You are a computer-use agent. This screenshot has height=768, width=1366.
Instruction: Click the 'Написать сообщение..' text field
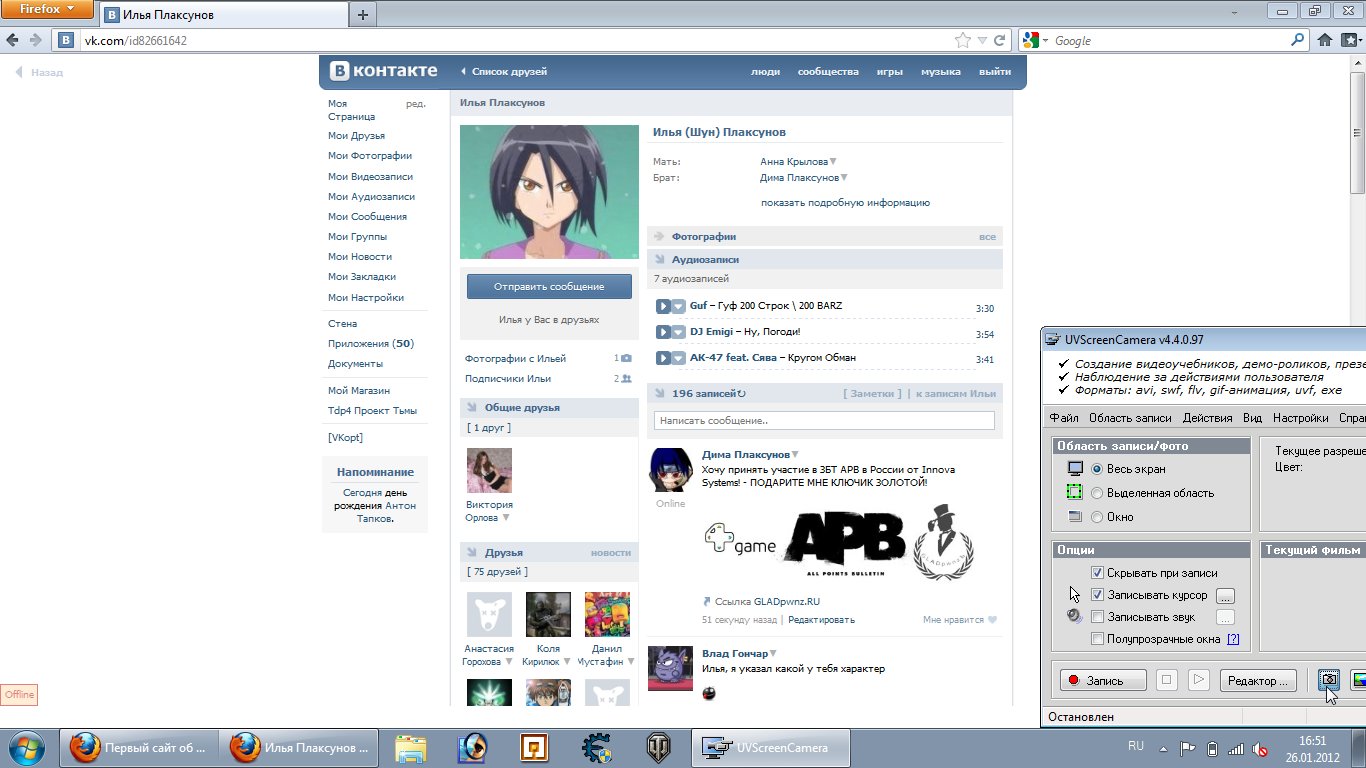pyautogui.click(x=824, y=421)
